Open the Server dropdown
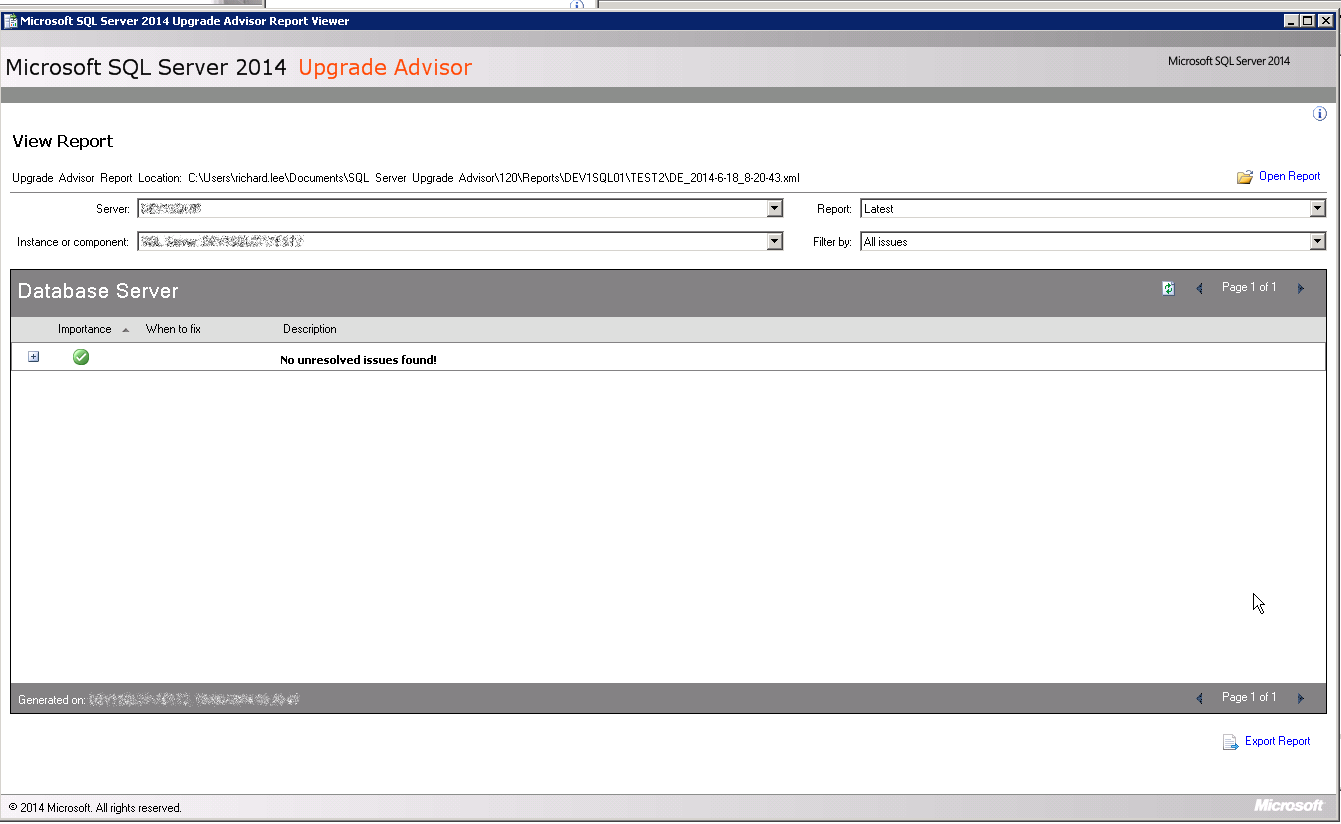 [775, 208]
